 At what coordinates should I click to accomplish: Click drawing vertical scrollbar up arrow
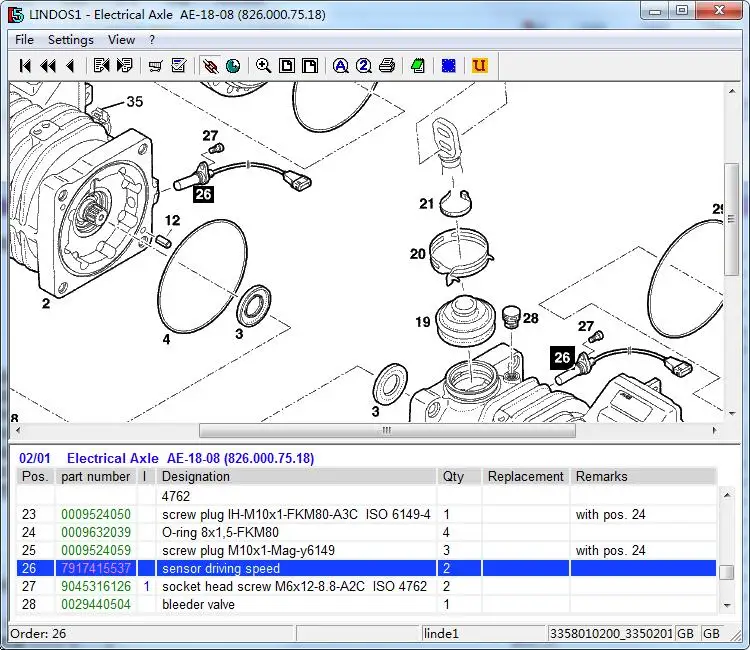coord(732,91)
